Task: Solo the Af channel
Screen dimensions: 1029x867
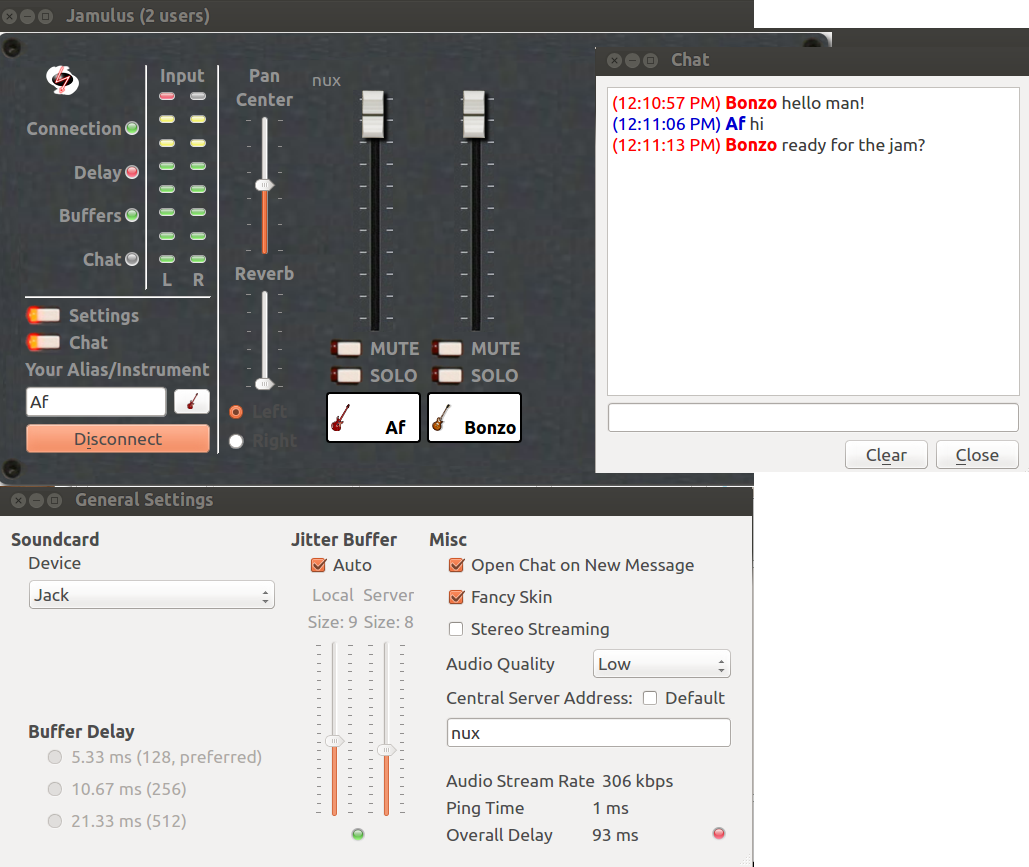Action: point(346,375)
